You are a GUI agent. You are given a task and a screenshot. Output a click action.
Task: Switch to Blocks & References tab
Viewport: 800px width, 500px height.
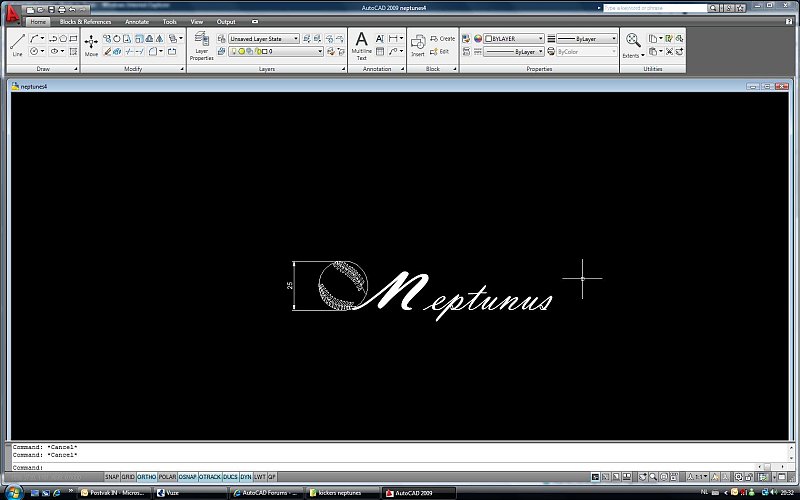pos(85,22)
